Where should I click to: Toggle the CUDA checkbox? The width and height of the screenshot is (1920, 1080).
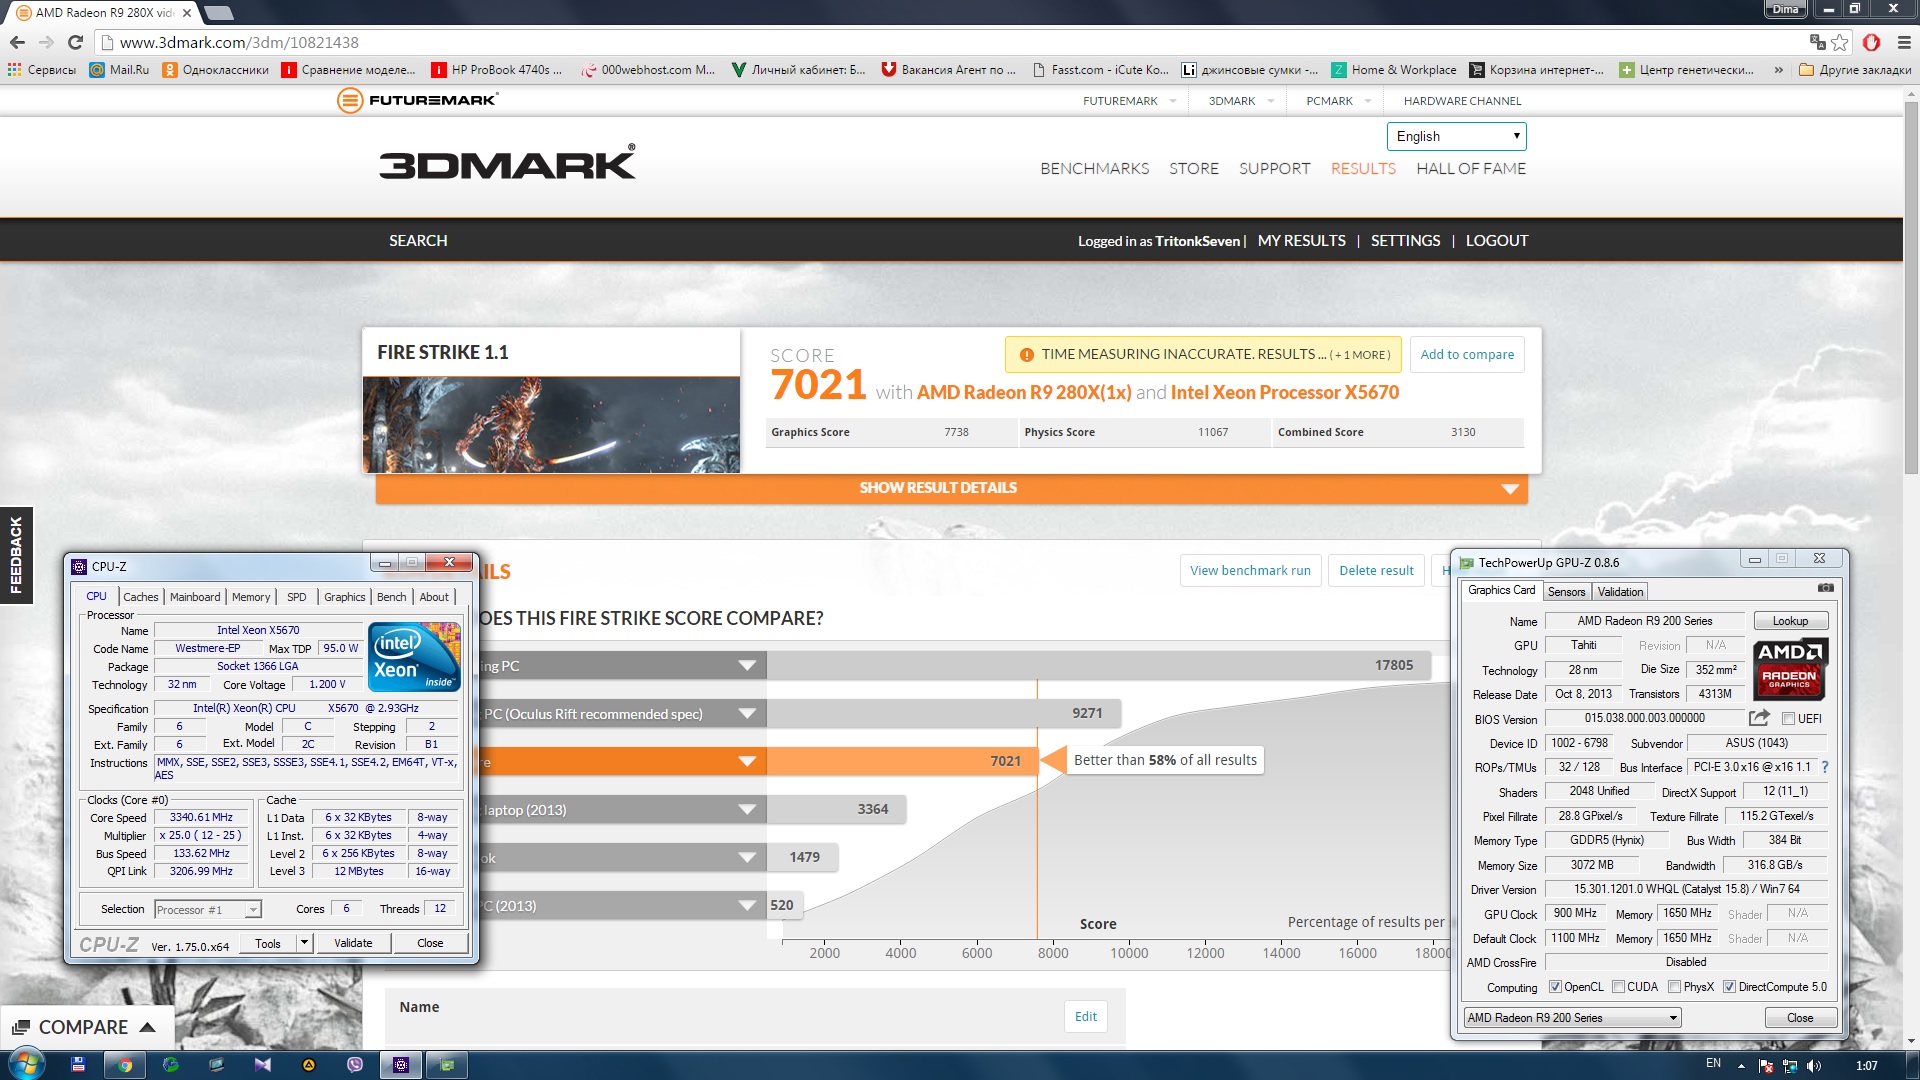tap(1618, 987)
